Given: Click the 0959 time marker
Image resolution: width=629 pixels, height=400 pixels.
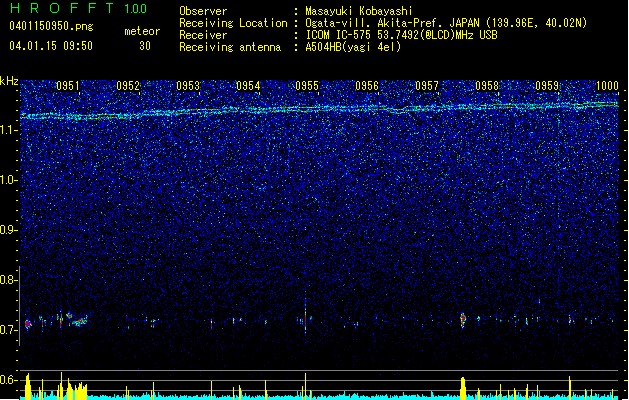Looking at the screenshot, I should point(547,86).
